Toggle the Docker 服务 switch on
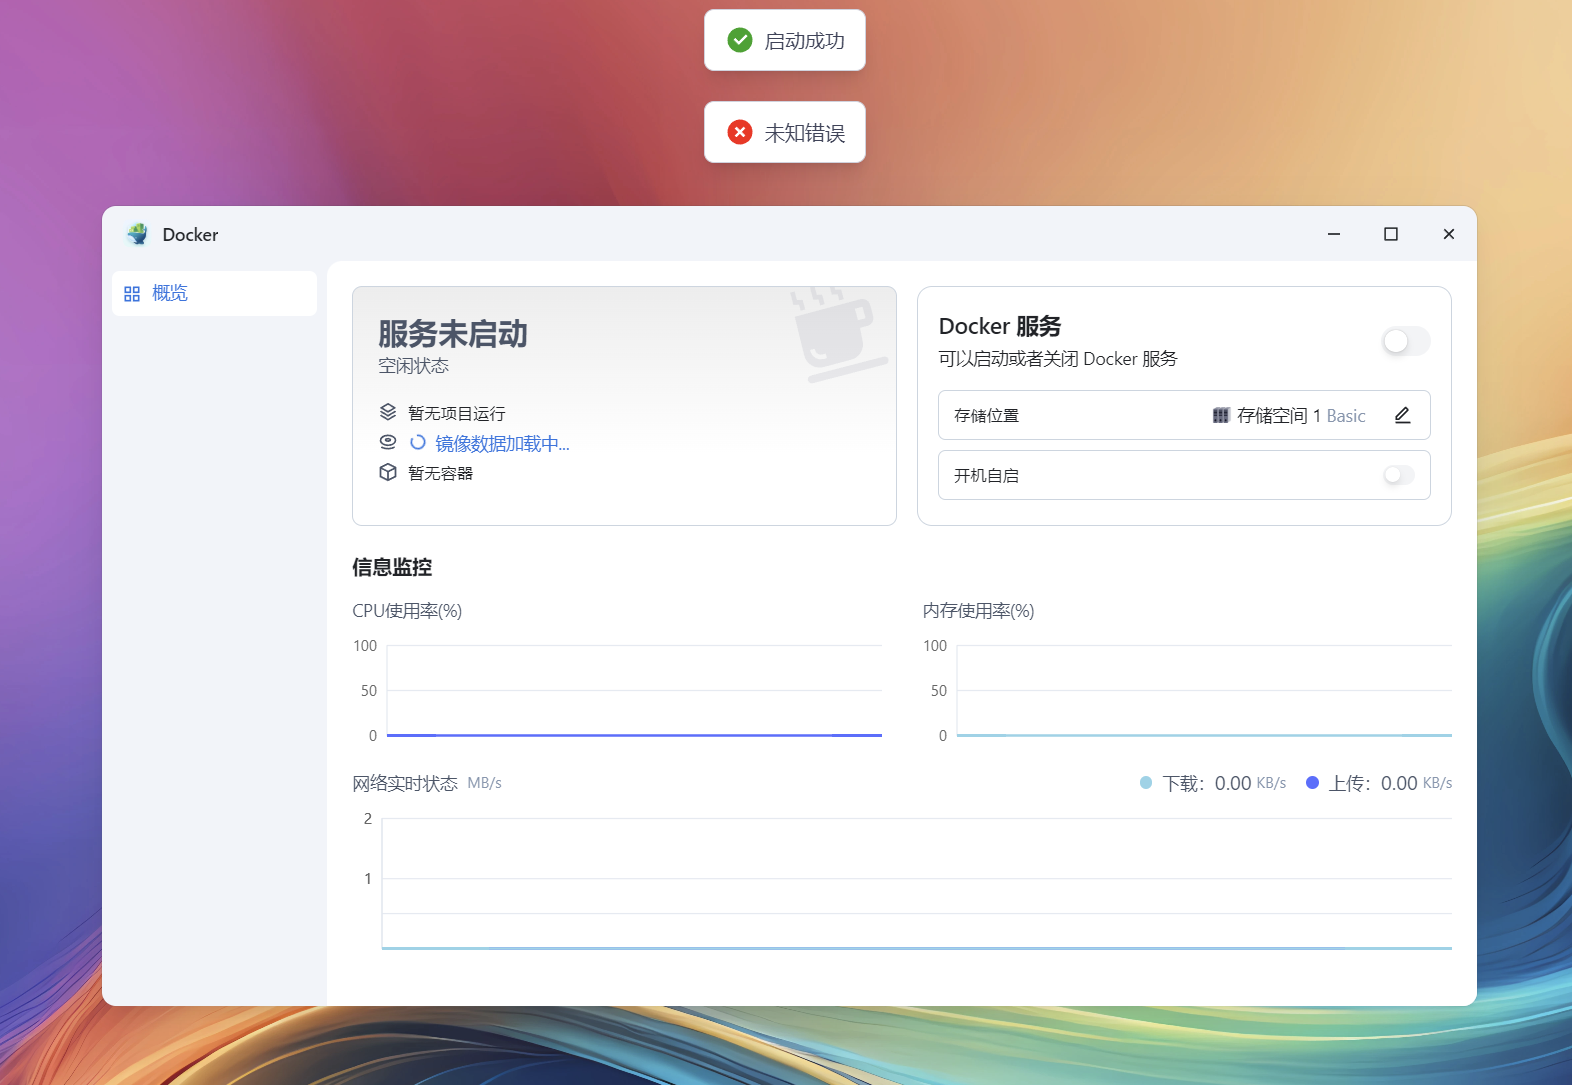This screenshot has height=1085, width=1572. 1406,341
